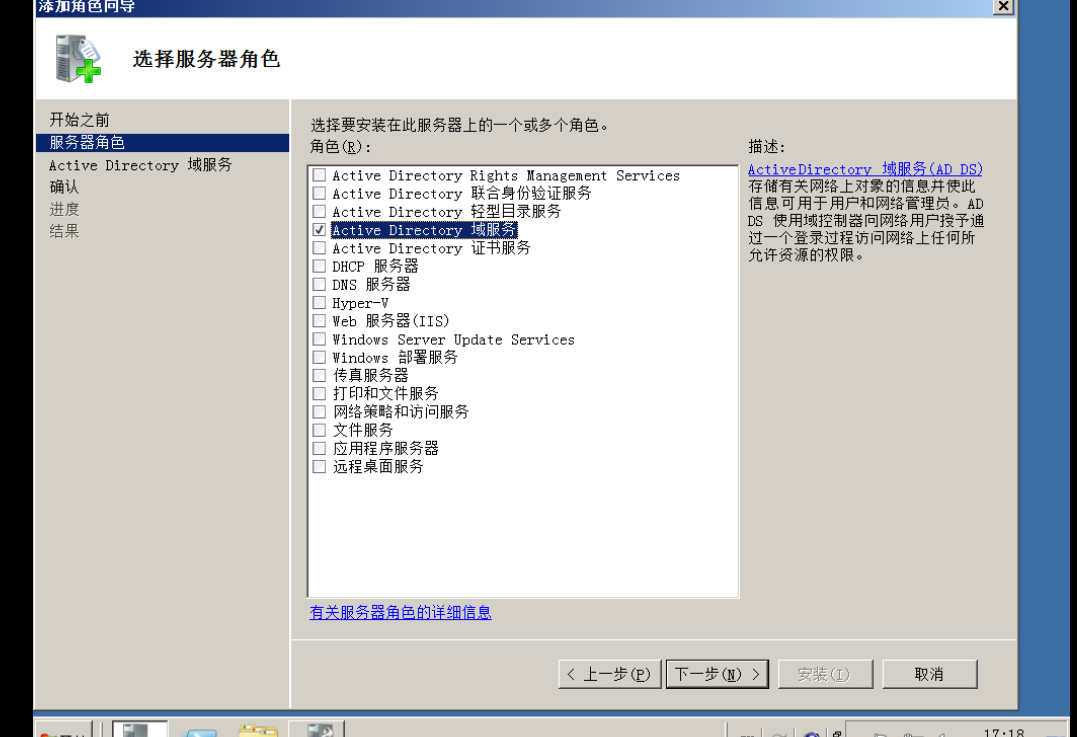Select the 网络策略和访问服务 role label
Image resolution: width=1077 pixels, height=737 pixels.
401,412
